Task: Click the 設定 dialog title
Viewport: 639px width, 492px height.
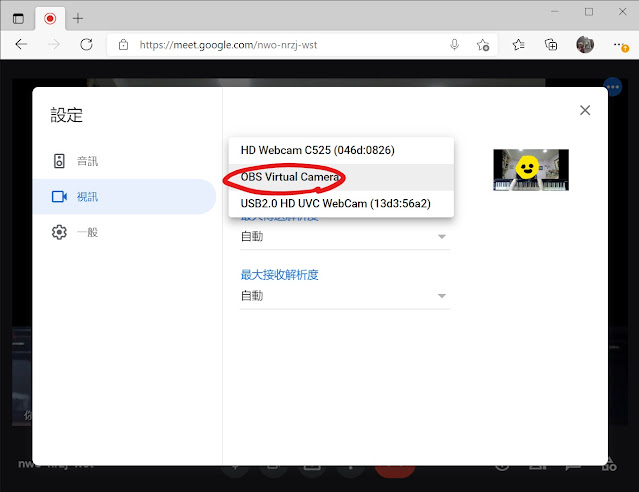Action: pyautogui.click(x=66, y=115)
